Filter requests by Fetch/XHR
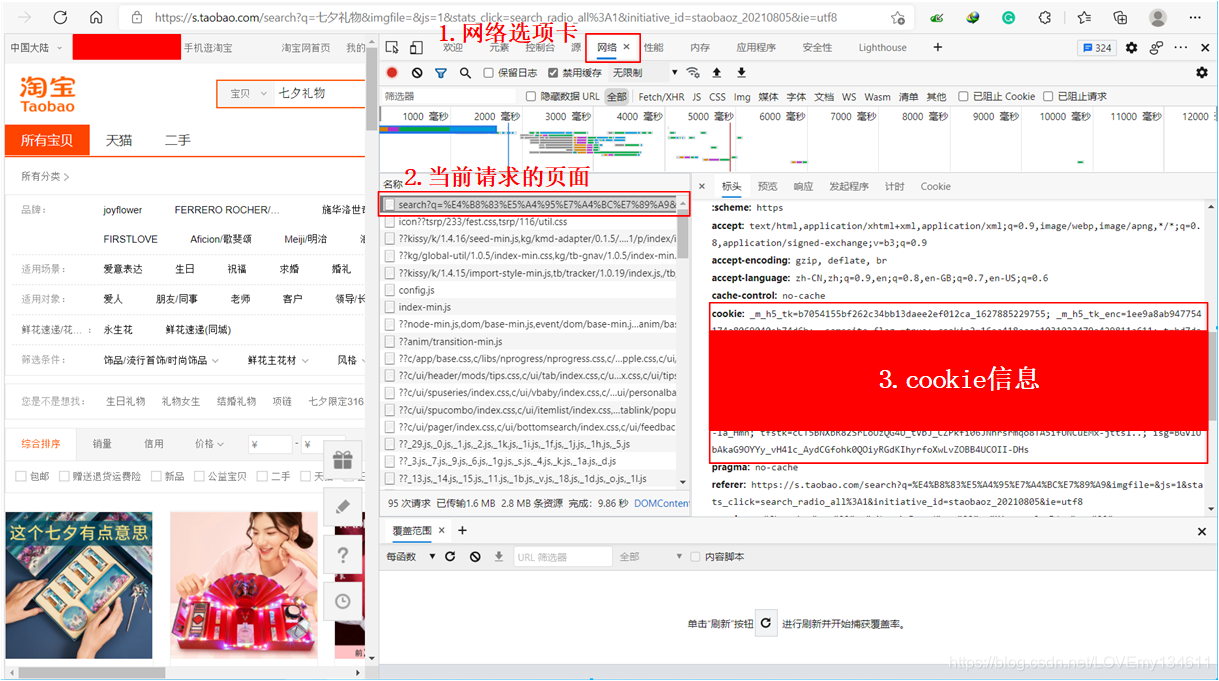Screen dimensions: 1219x681 [661, 97]
